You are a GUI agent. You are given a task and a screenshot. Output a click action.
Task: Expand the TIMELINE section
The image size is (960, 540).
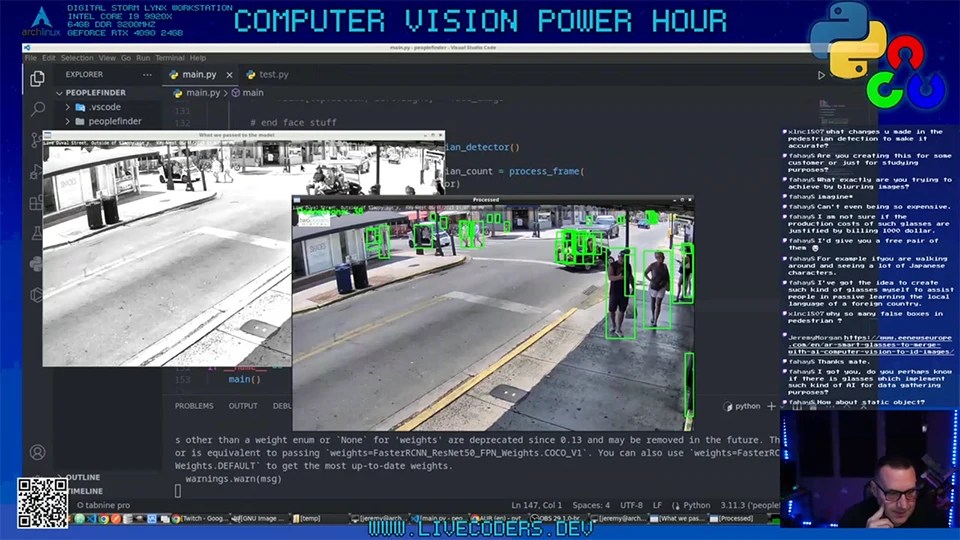(x=84, y=491)
